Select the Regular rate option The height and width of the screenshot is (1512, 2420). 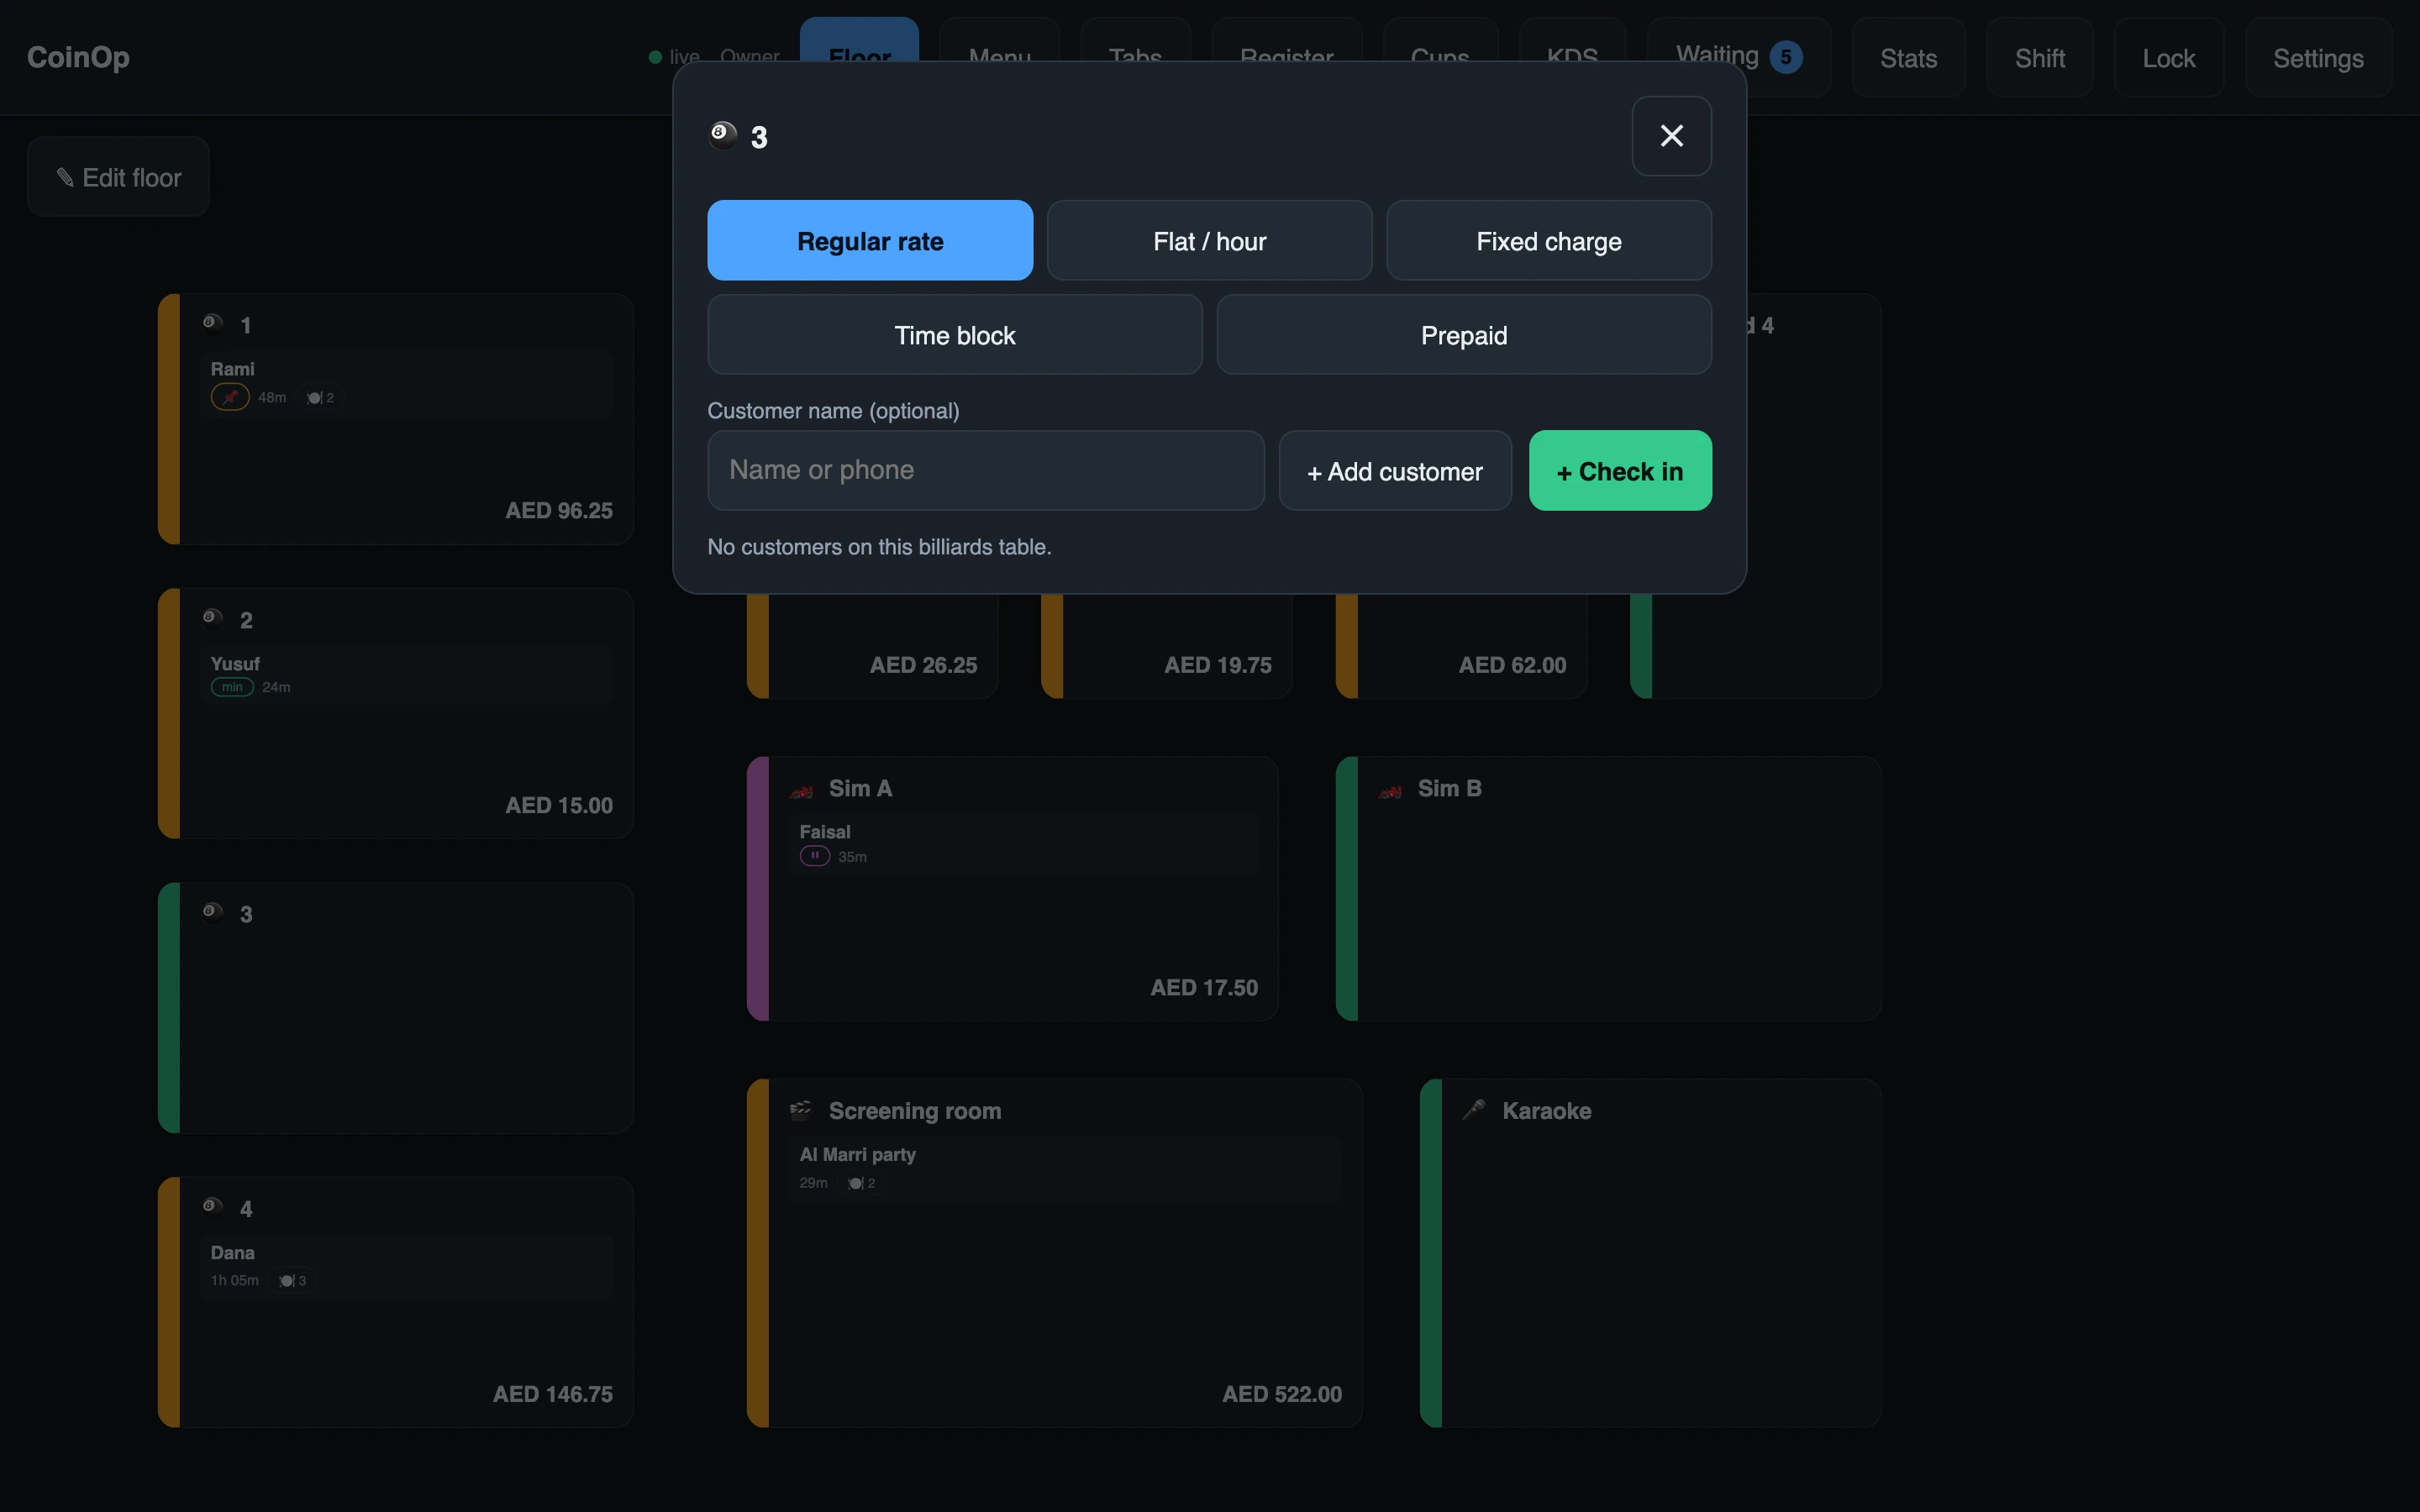tap(870, 240)
